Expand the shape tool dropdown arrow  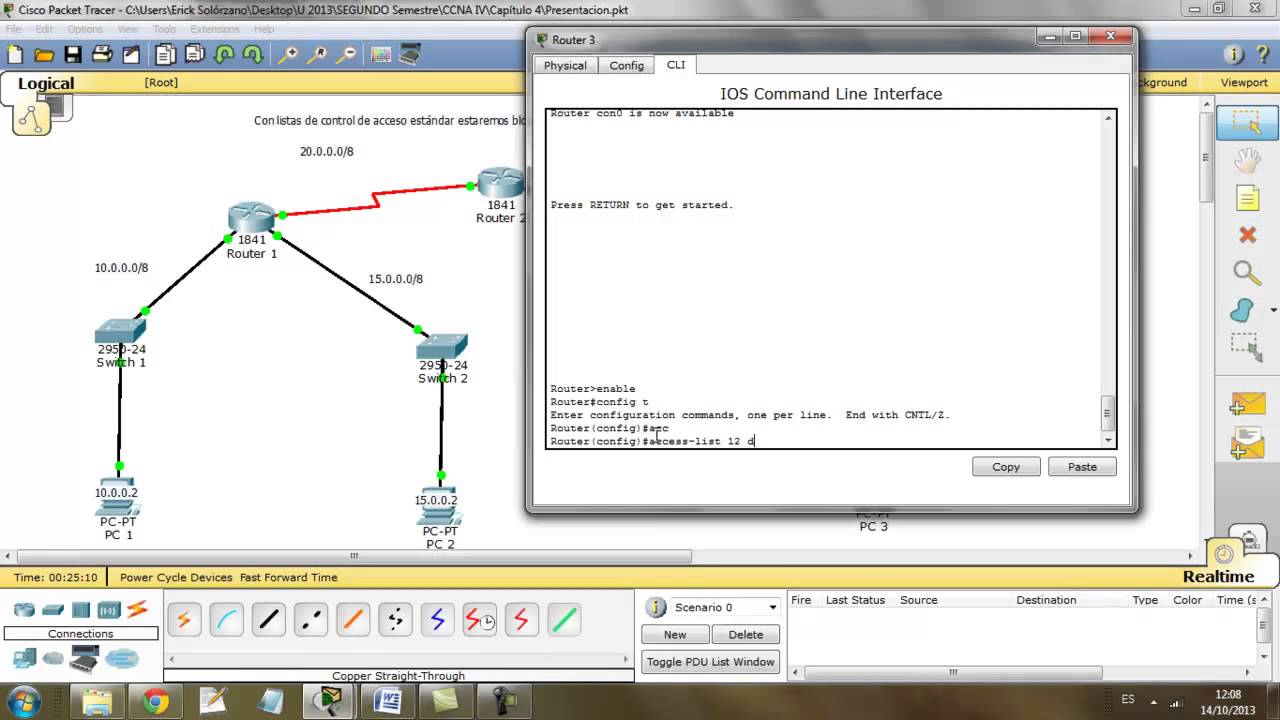1273,311
